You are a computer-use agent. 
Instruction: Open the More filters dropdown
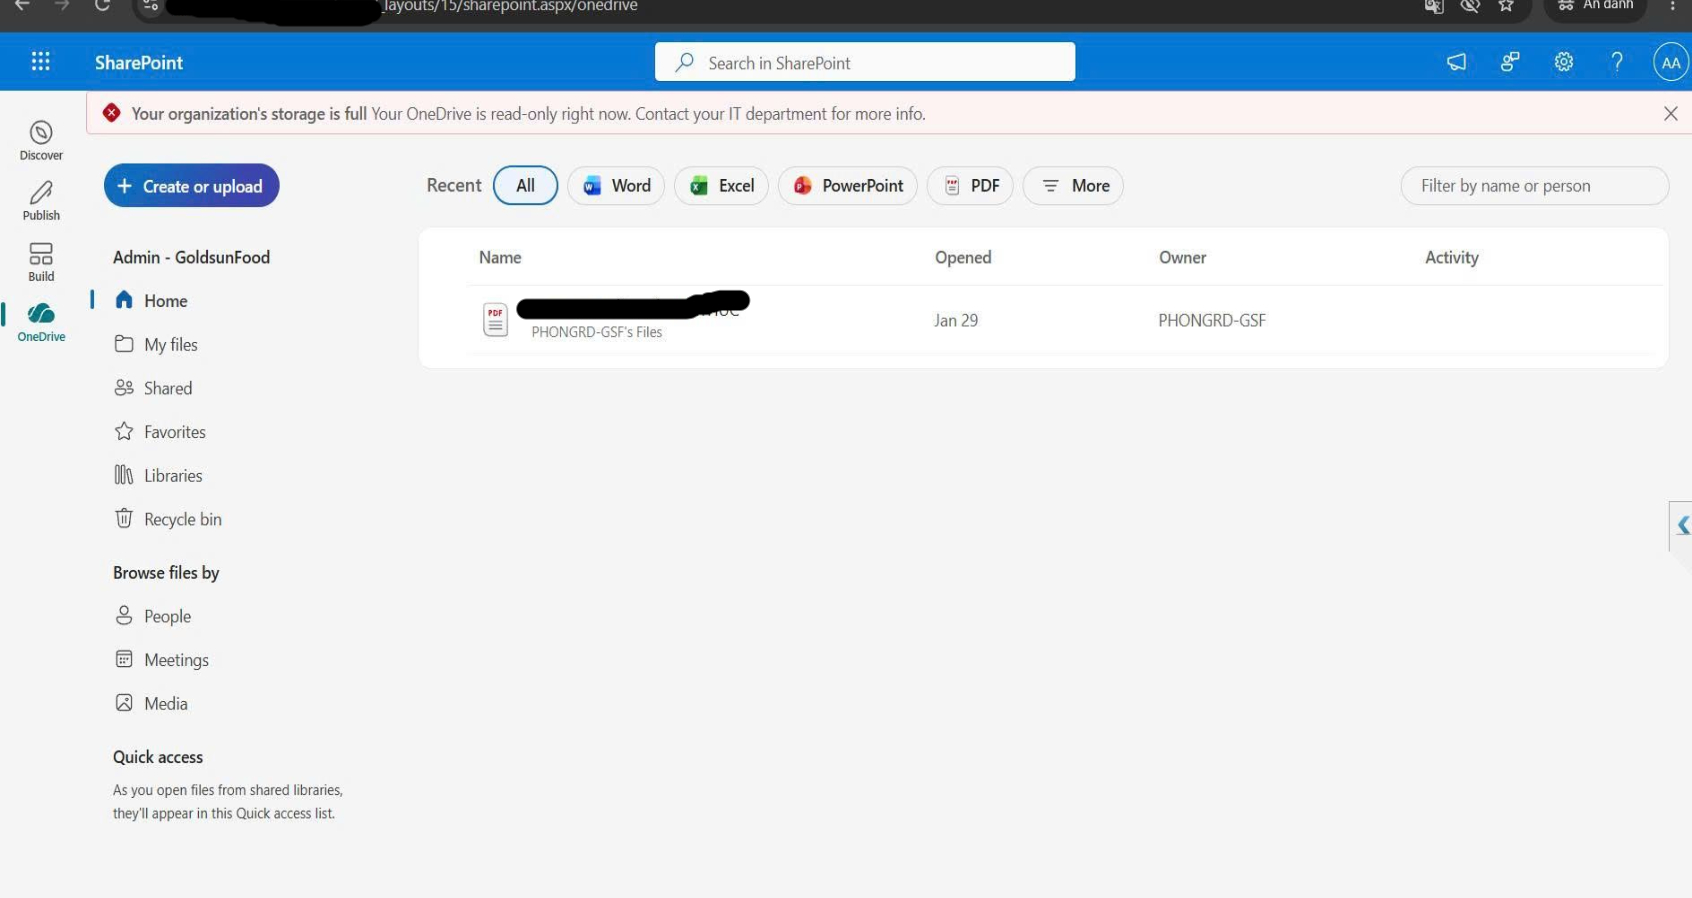click(x=1073, y=186)
